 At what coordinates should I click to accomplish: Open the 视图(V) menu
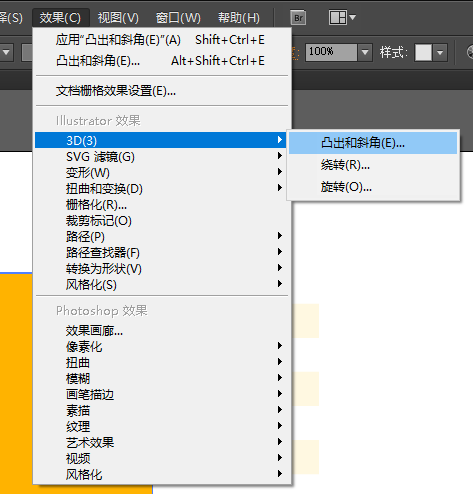(x=118, y=18)
